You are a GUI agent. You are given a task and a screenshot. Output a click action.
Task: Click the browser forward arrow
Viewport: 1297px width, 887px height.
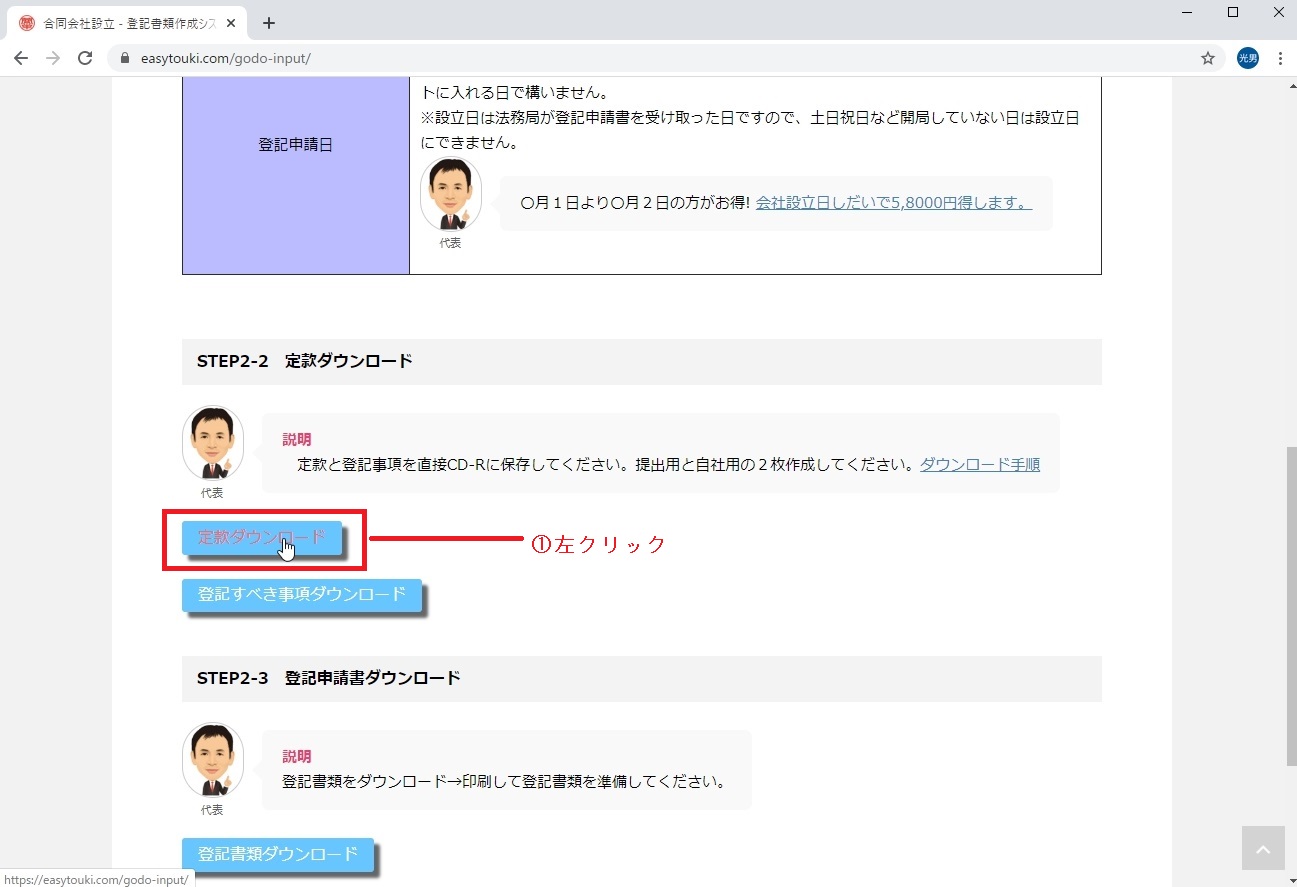(53, 58)
